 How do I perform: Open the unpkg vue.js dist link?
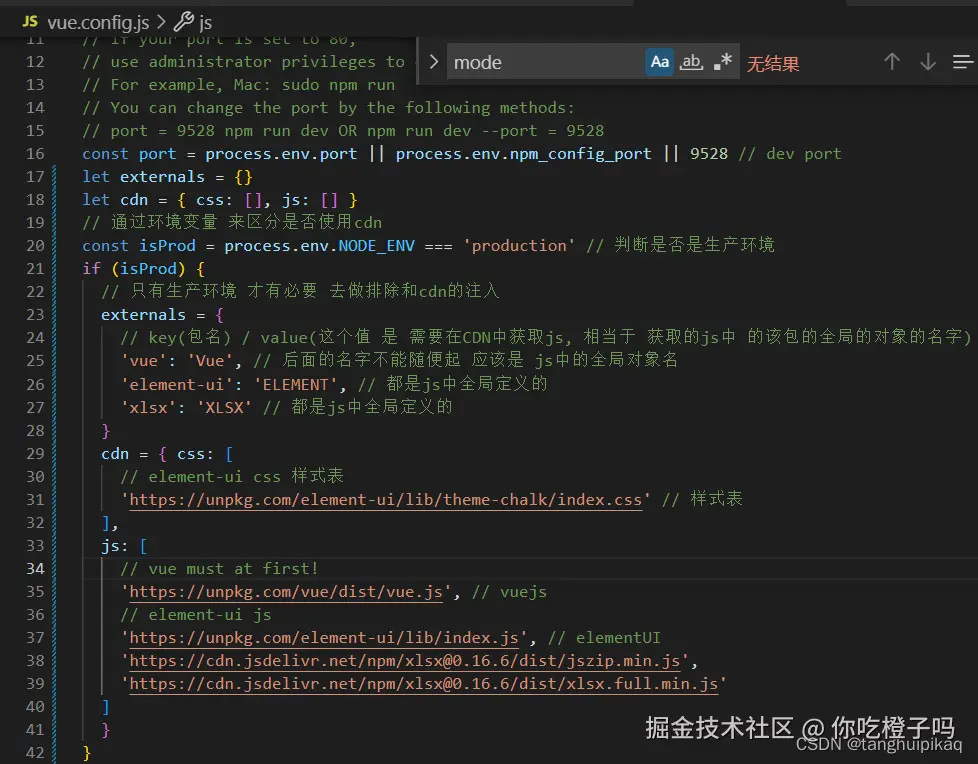[286, 591]
